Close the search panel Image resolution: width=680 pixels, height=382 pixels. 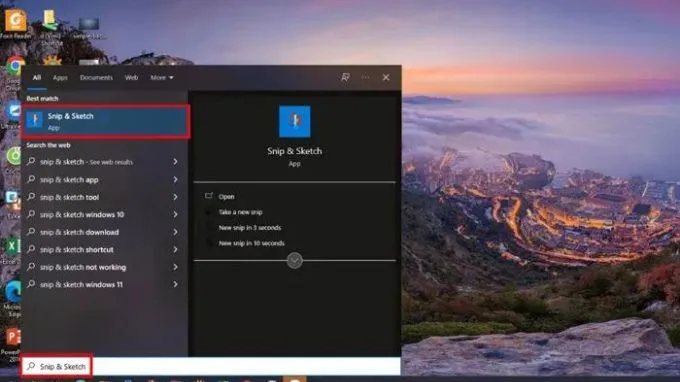click(386, 78)
